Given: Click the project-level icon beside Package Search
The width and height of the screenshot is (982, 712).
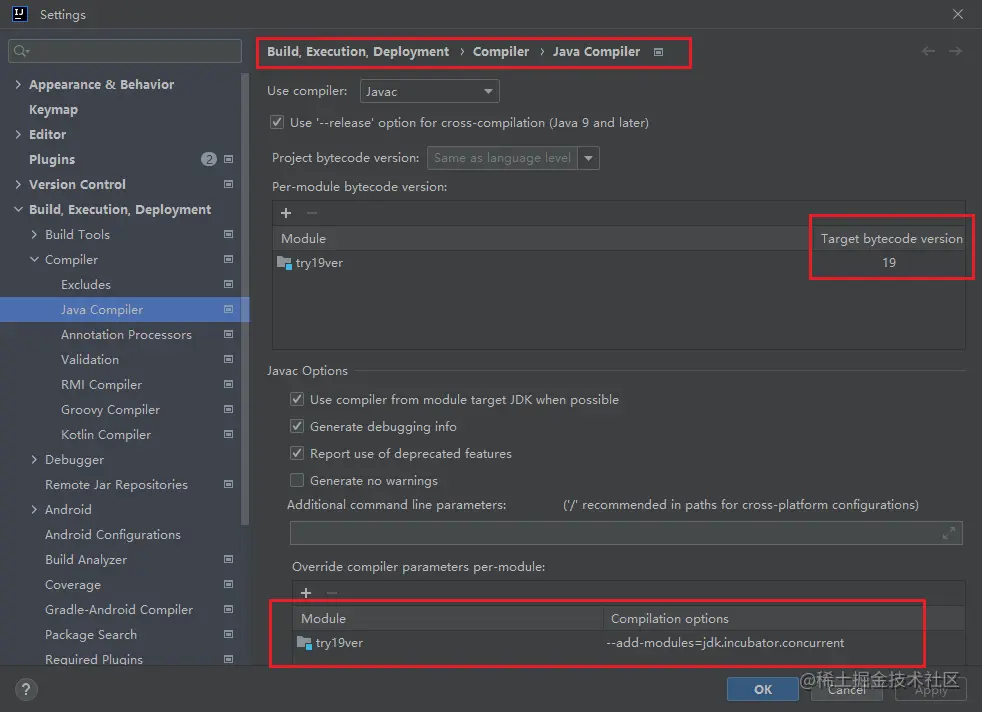Looking at the screenshot, I should coord(229,634).
